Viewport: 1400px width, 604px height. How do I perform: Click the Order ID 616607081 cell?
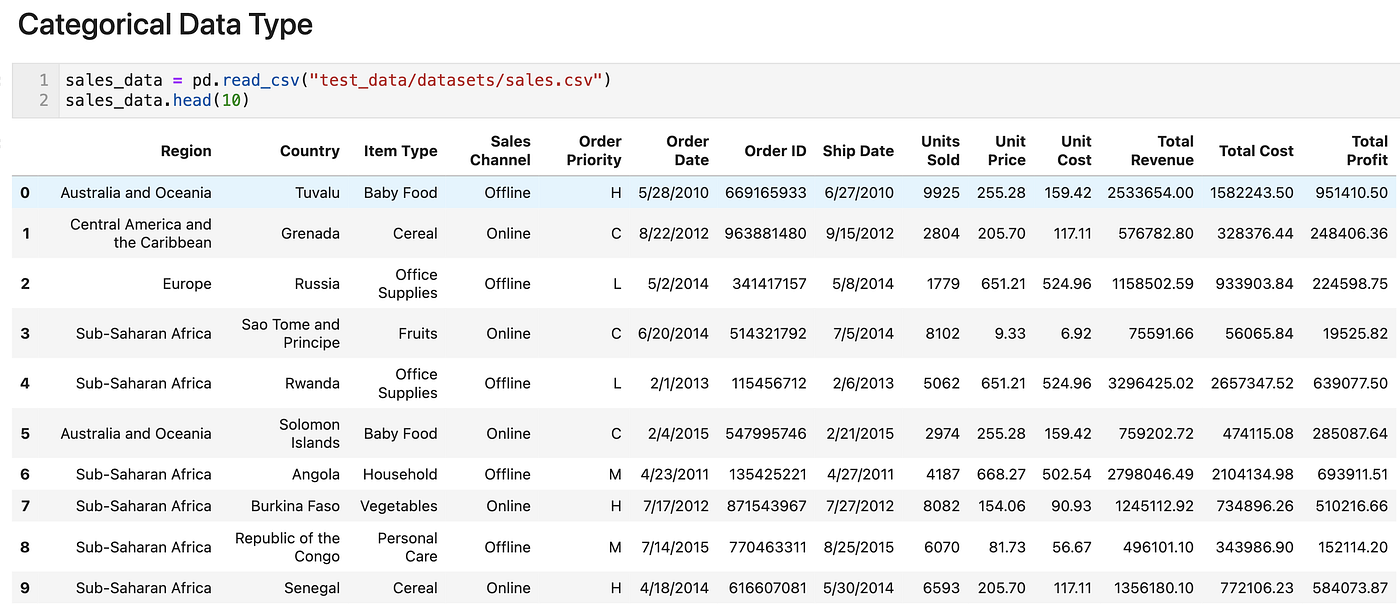(766, 588)
